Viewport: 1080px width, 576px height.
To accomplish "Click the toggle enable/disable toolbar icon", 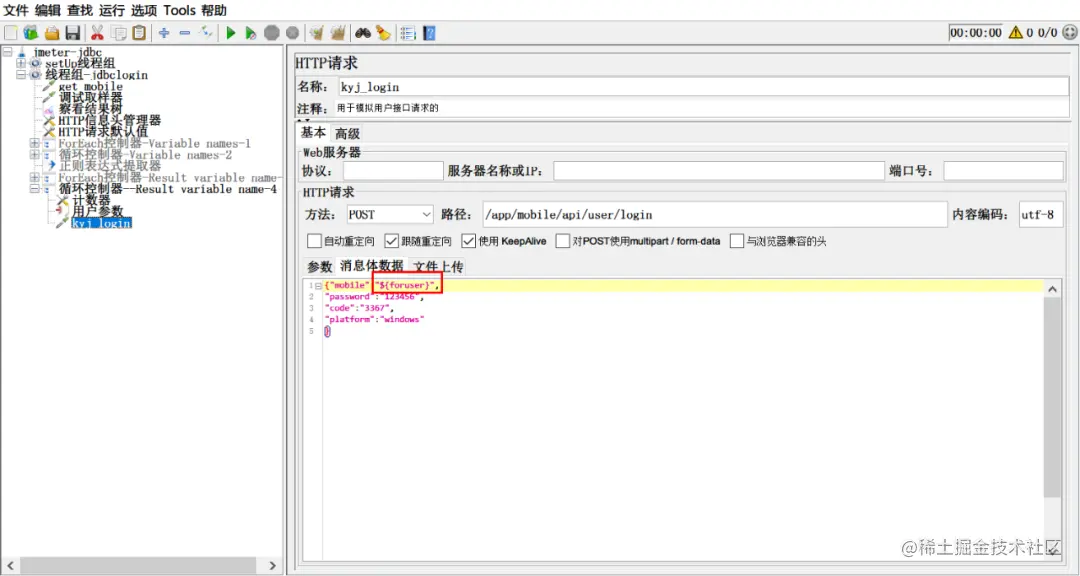I will coord(205,32).
